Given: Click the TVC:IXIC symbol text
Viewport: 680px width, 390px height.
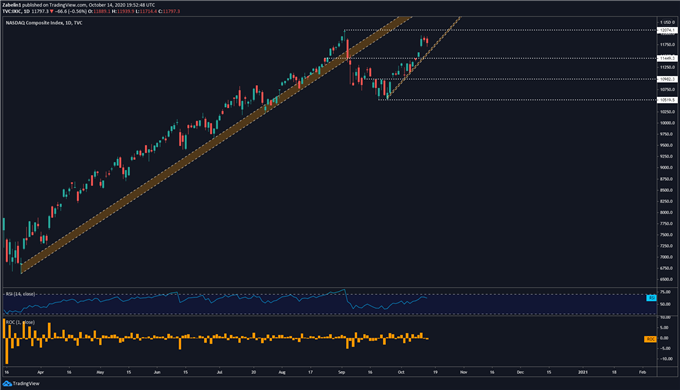Looking at the screenshot, I should click(12, 11).
